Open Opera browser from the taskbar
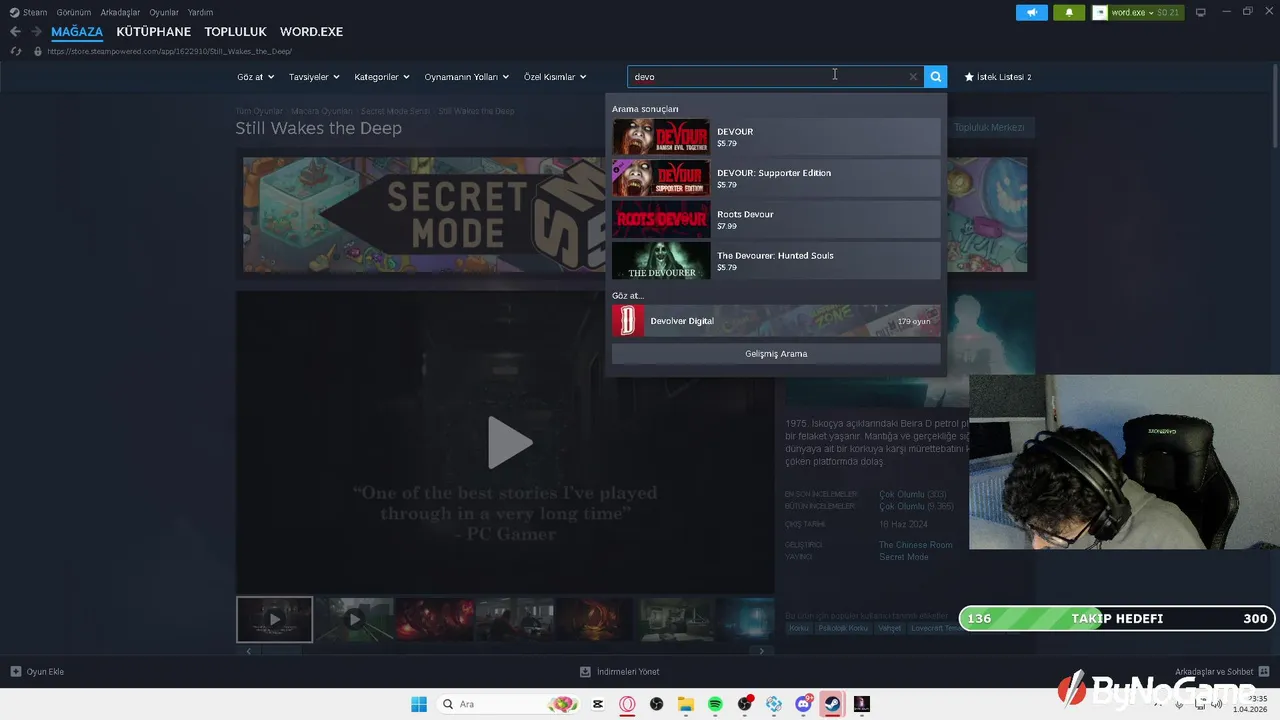 point(627,704)
